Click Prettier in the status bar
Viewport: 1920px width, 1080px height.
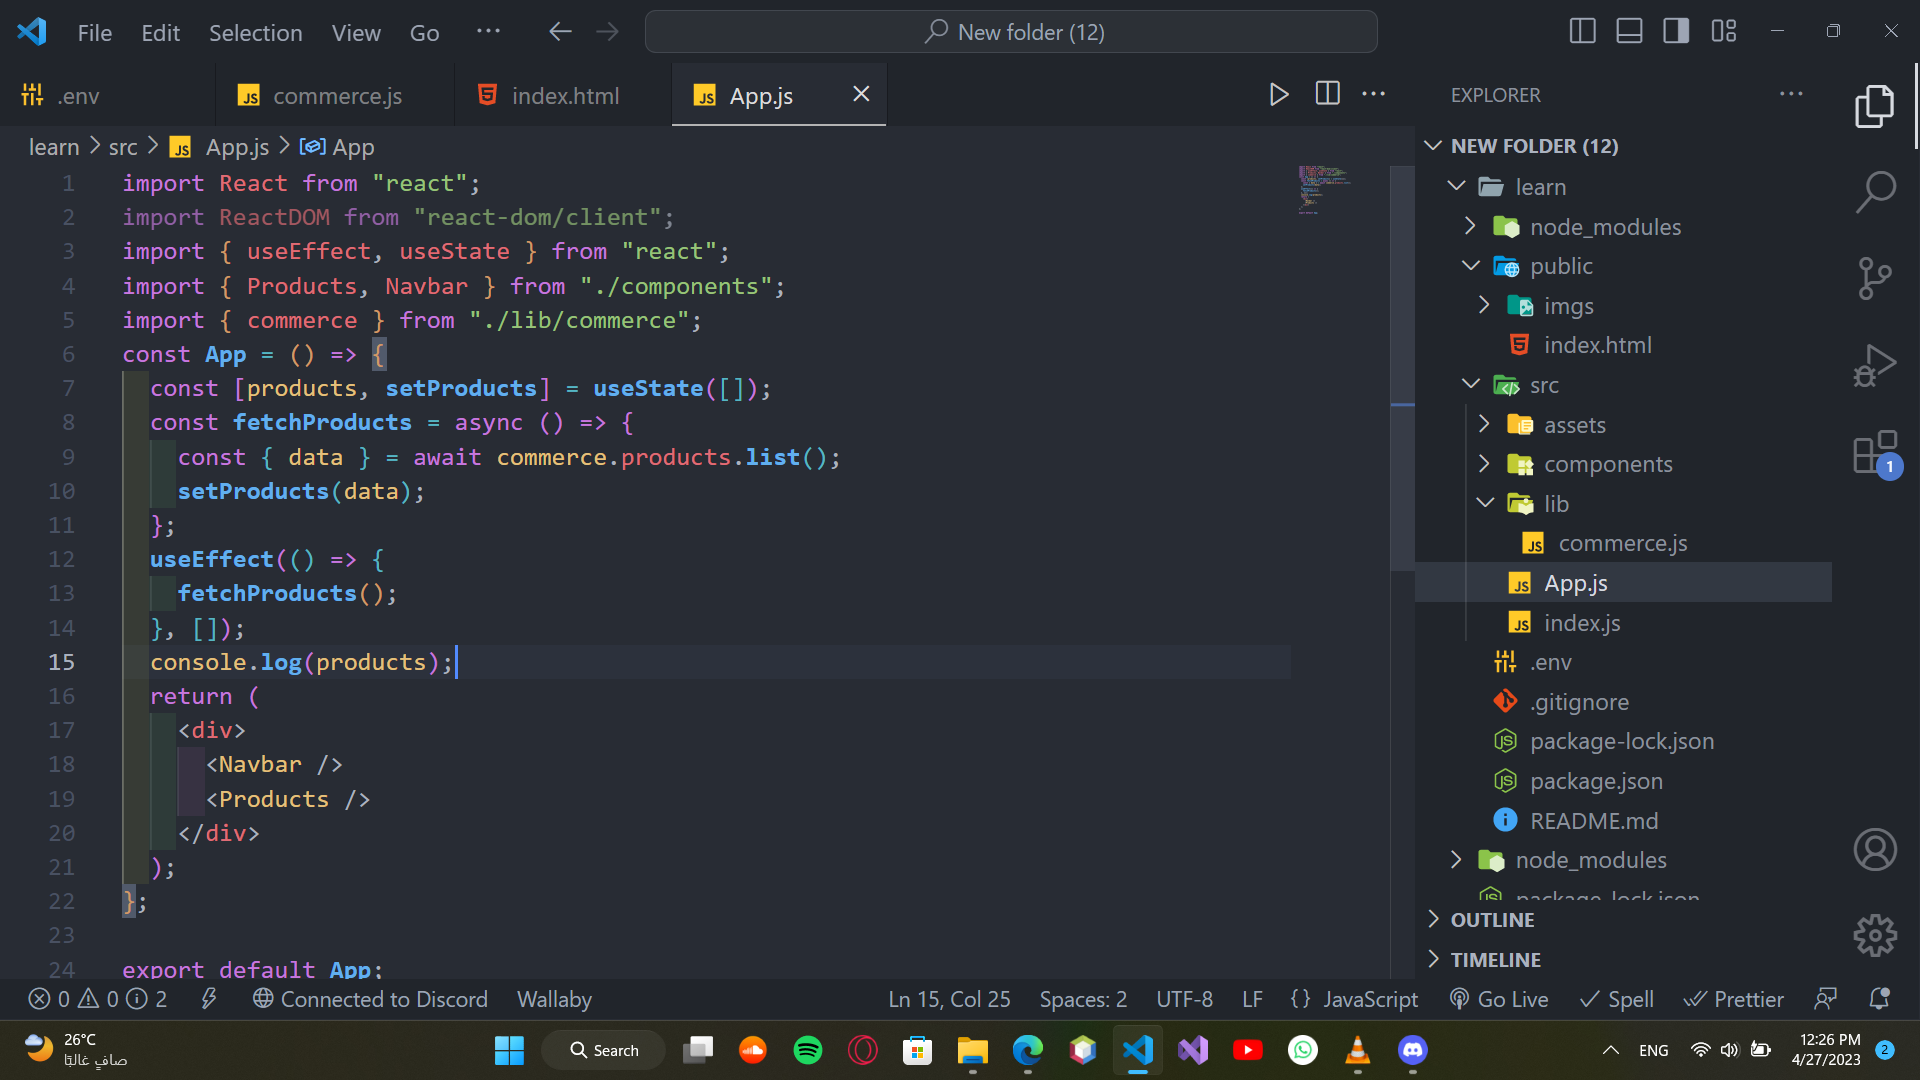tap(1734, 999)
